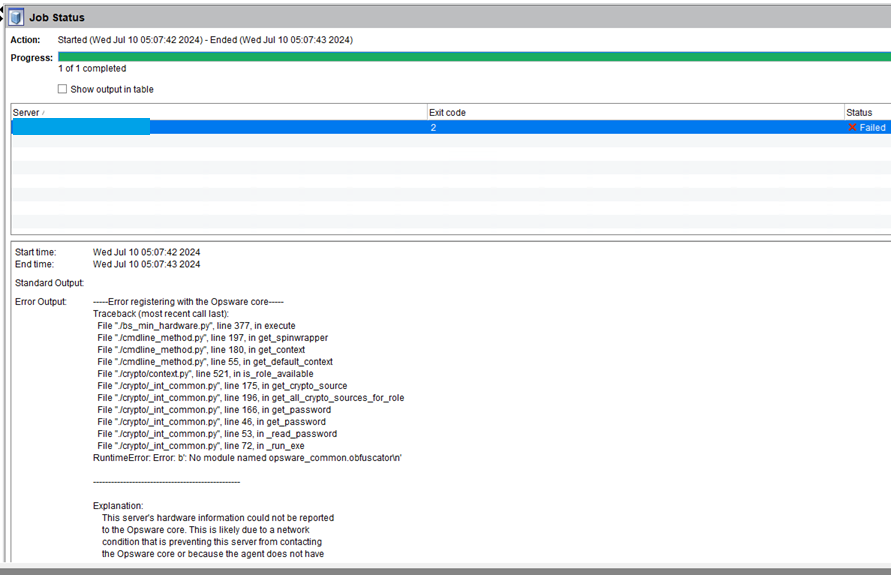Click the line 46 get_password entry
Screen dimensions: 891x575
pyautogui.click(x=211, y=422)
